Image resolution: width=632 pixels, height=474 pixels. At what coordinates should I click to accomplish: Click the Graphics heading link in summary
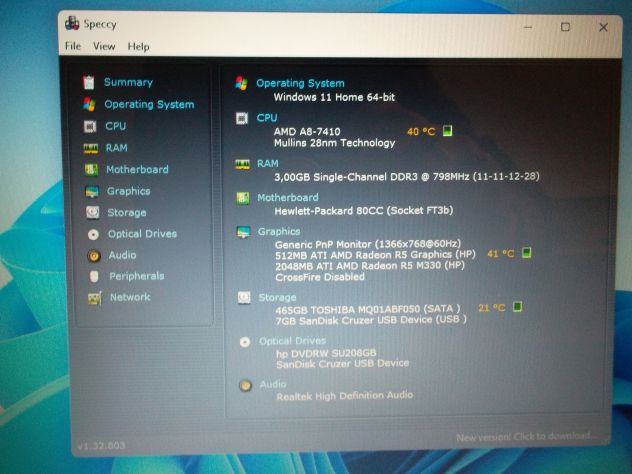[279, 231]
